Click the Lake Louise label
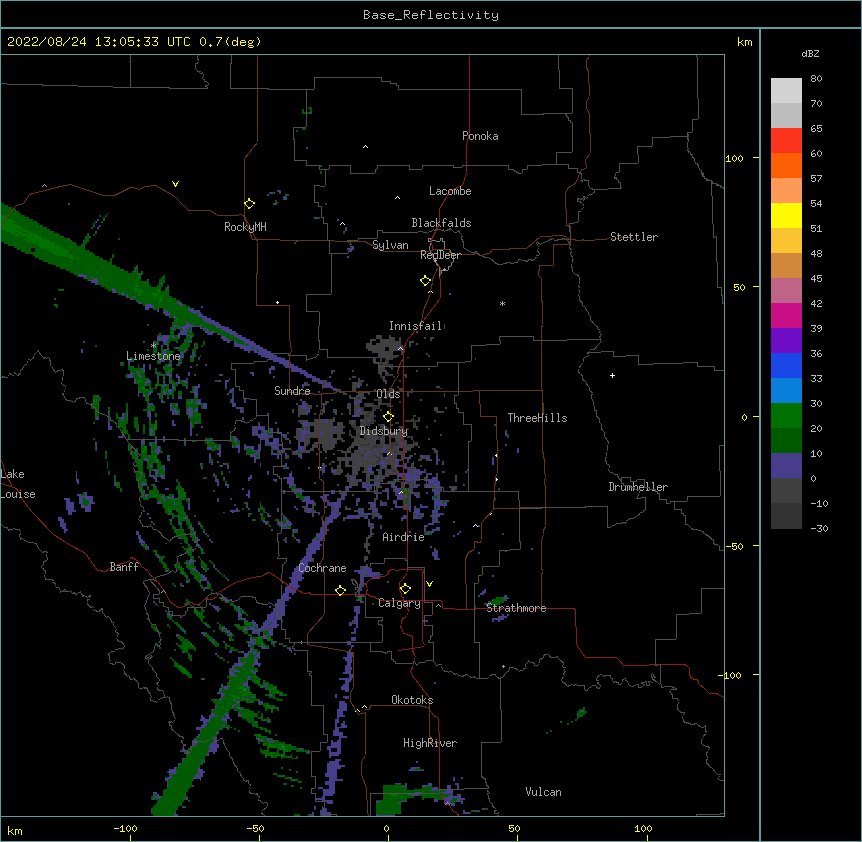Image resolution: width=862 pixels, height=842 pixels. click(18, 484)
